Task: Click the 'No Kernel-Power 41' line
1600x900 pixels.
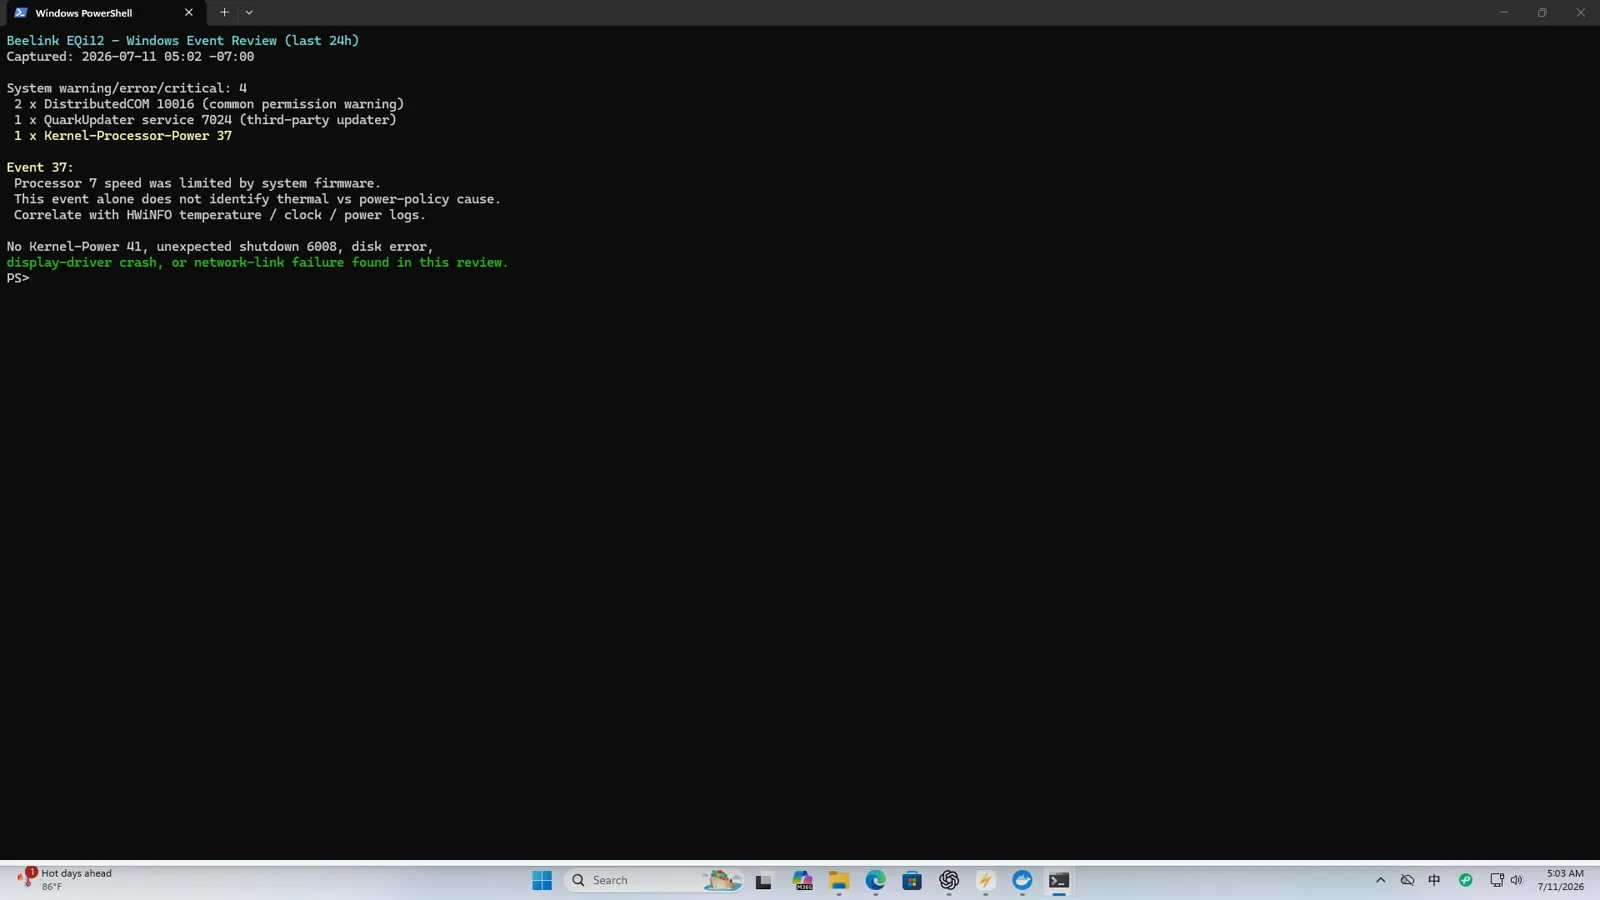Action: pyautogui.click(x=220, y=246)
